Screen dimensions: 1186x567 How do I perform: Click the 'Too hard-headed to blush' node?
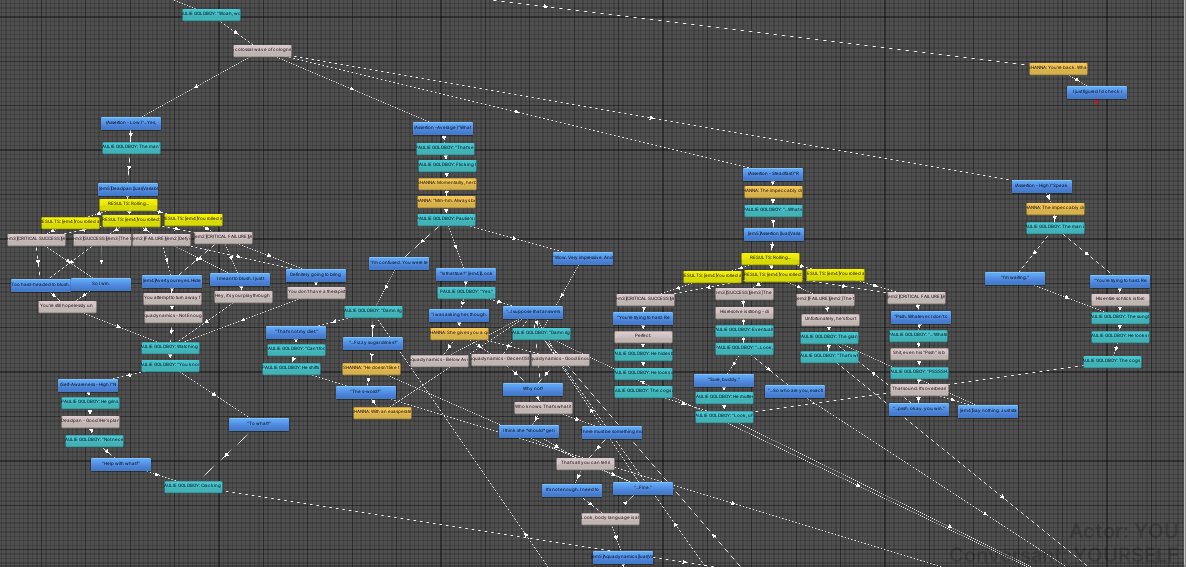pyautogui.click(x=39, y=285)
